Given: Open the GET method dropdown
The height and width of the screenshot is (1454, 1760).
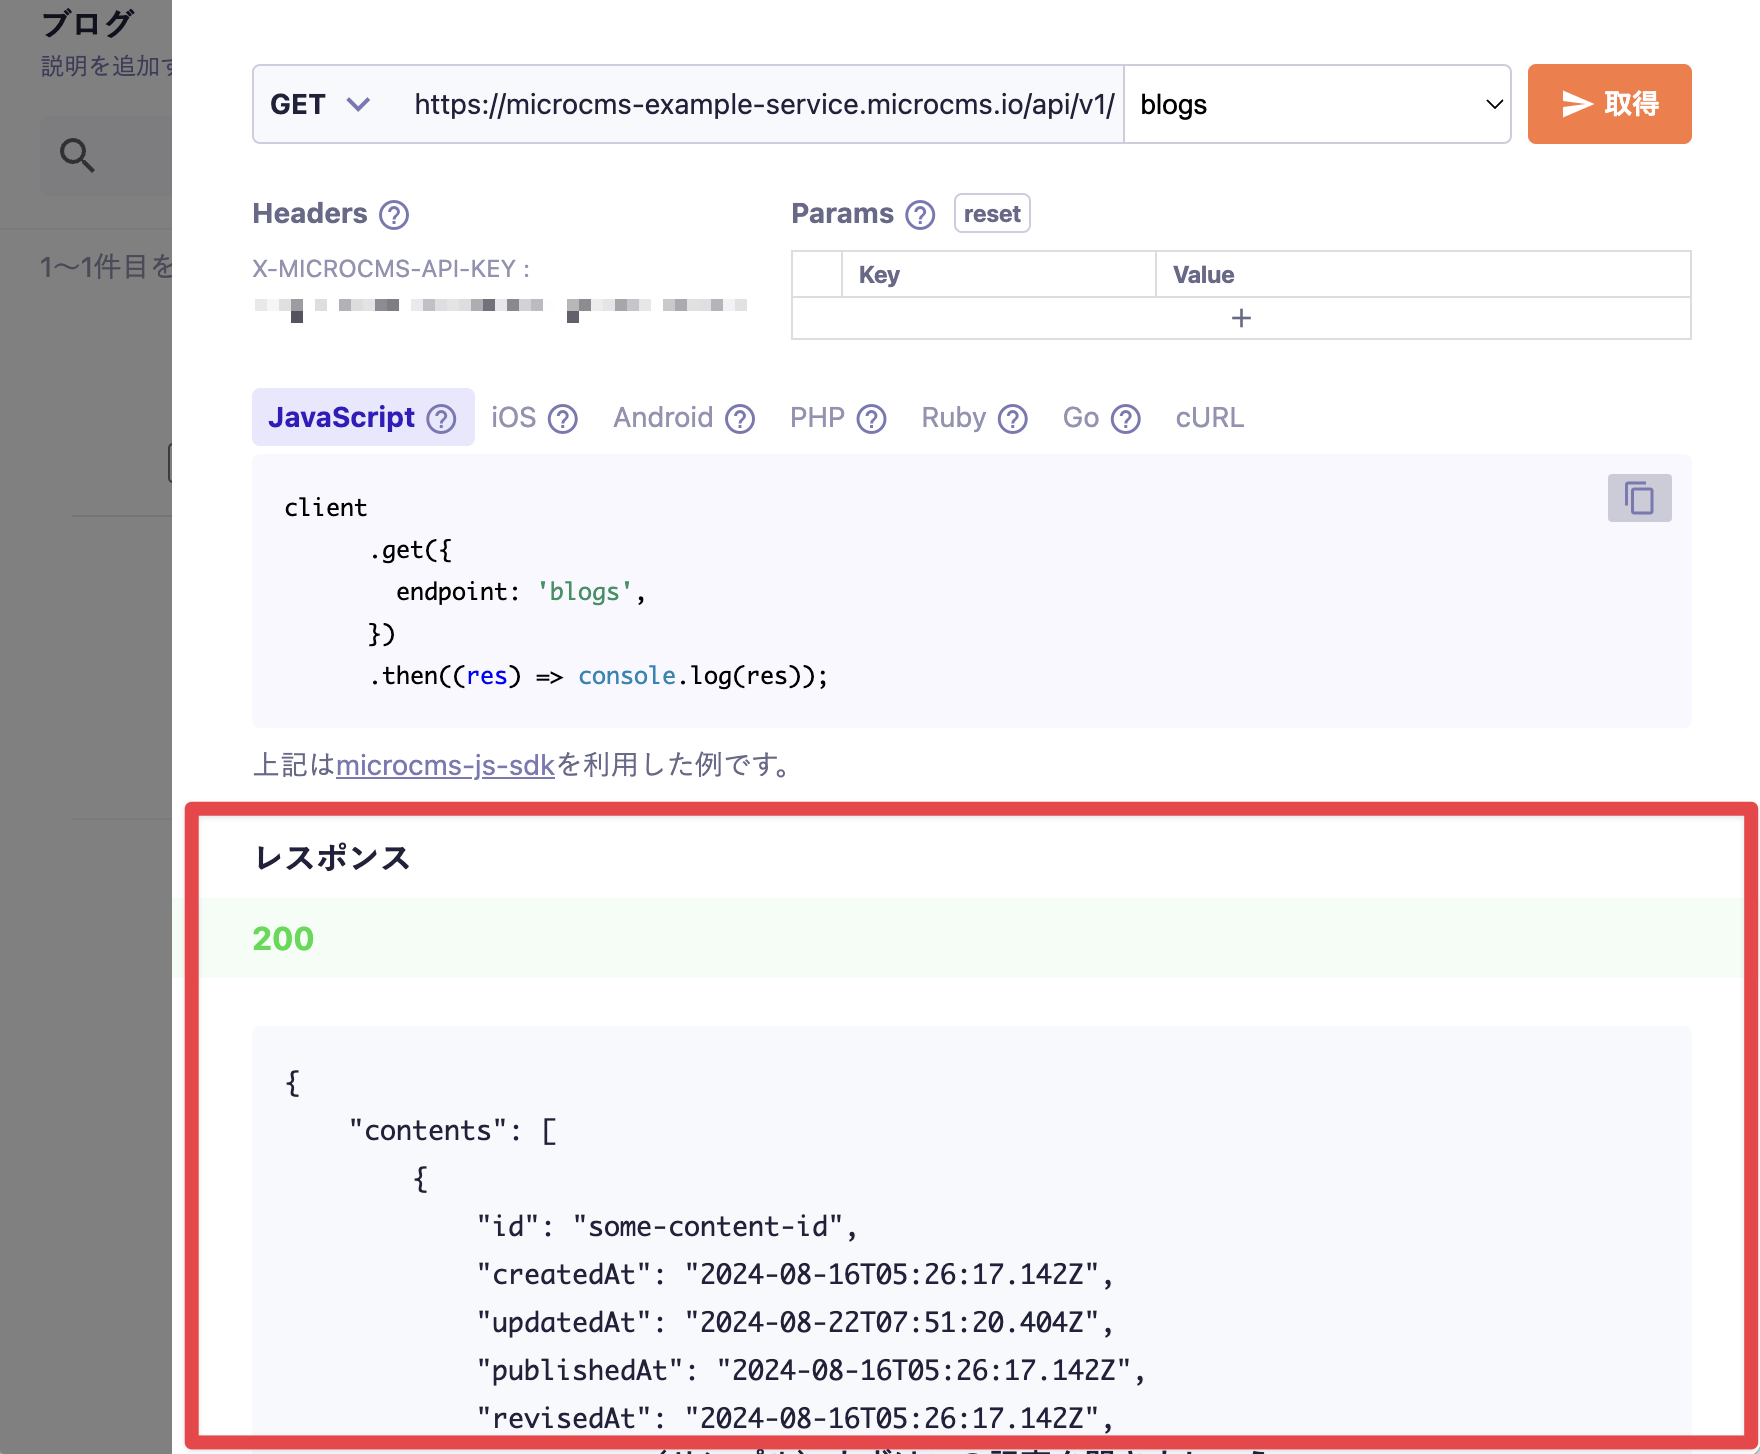Looking at the screenshot, I should (x=320, y=104).
